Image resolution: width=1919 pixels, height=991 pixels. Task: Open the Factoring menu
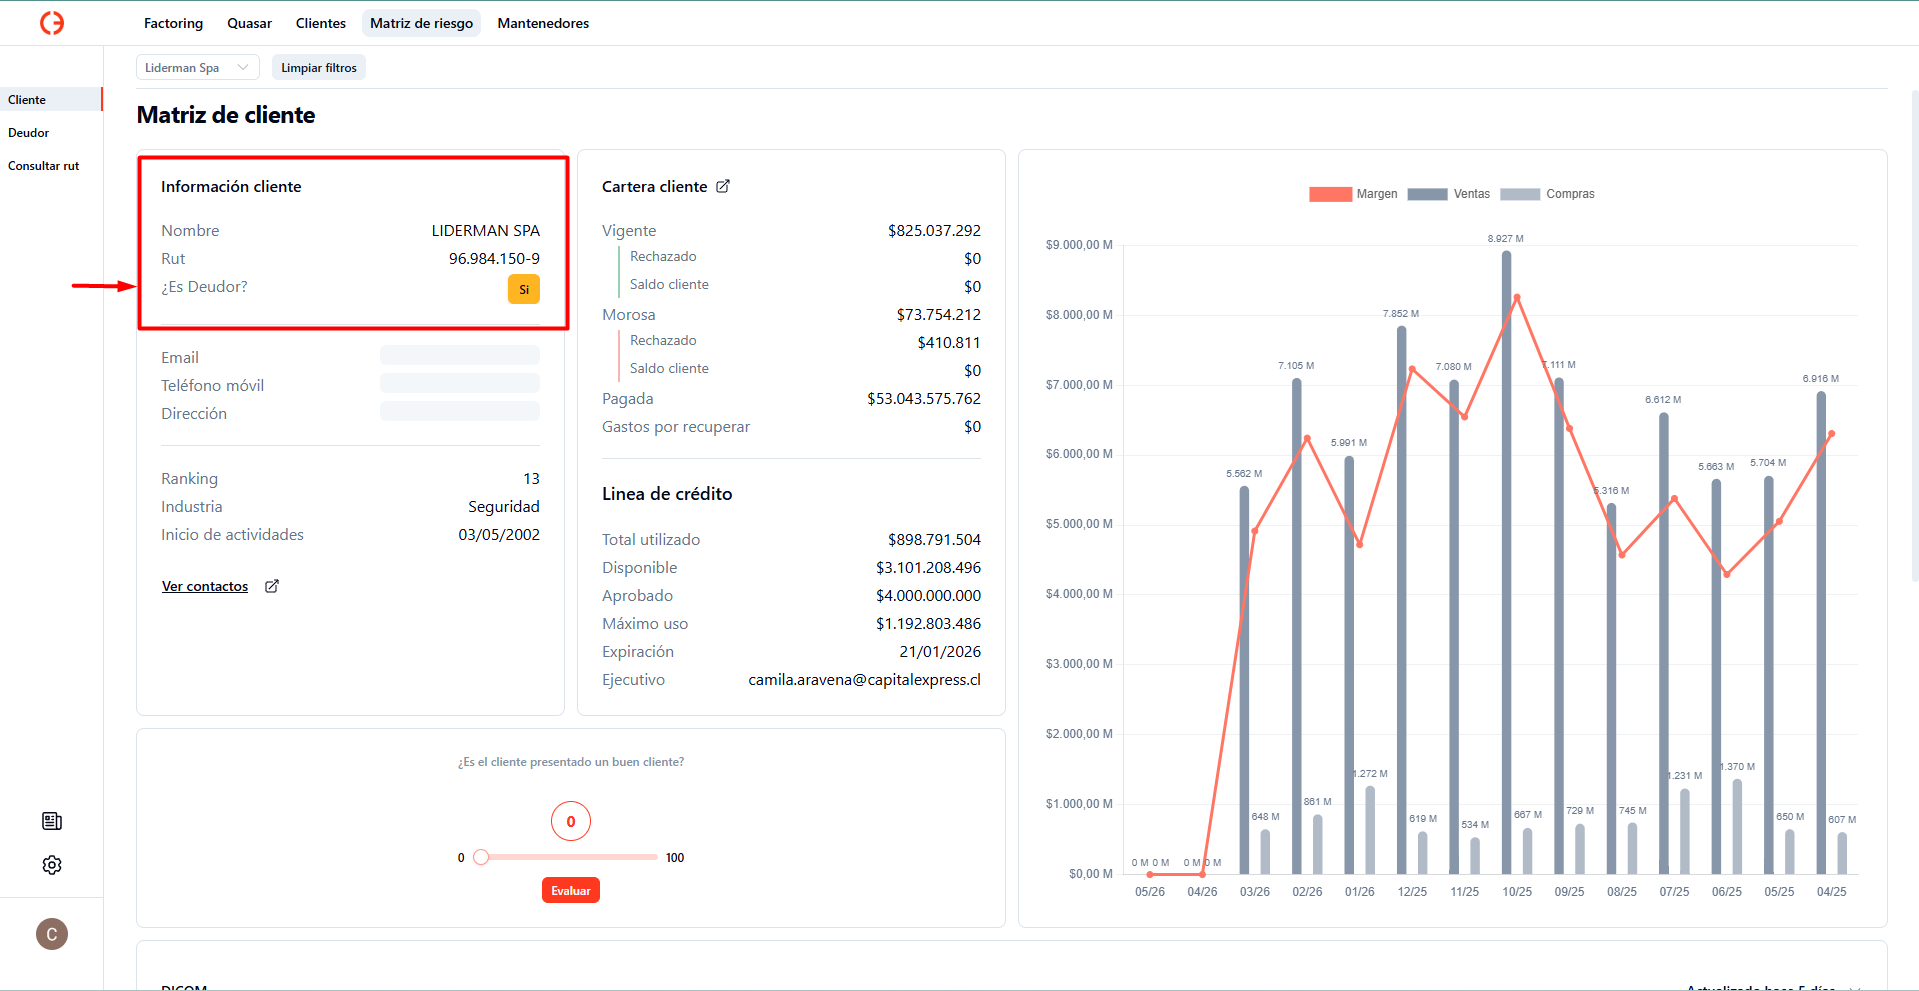[173, 23]
